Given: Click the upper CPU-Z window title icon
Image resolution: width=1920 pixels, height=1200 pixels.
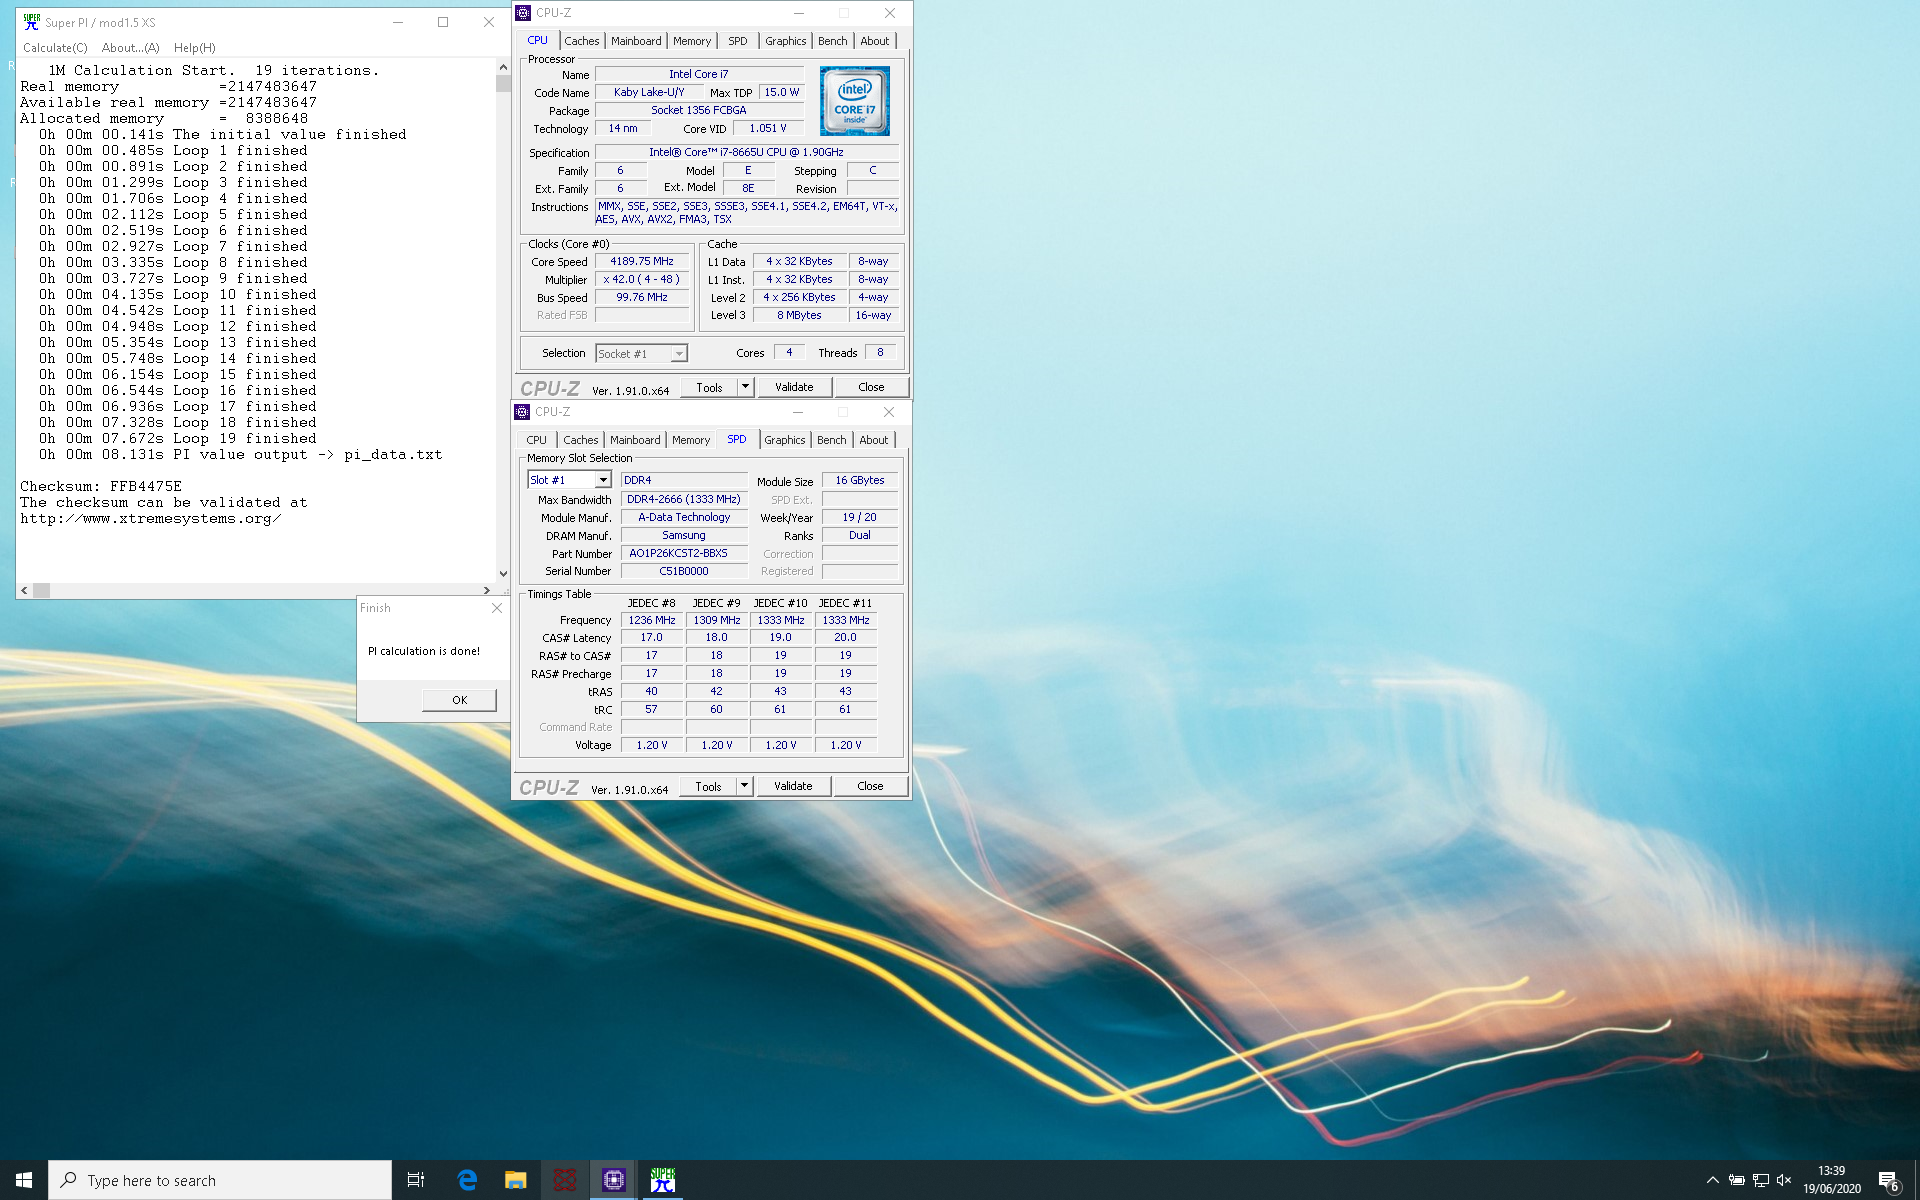Looking at the screenshot, I should coord(523,13).
